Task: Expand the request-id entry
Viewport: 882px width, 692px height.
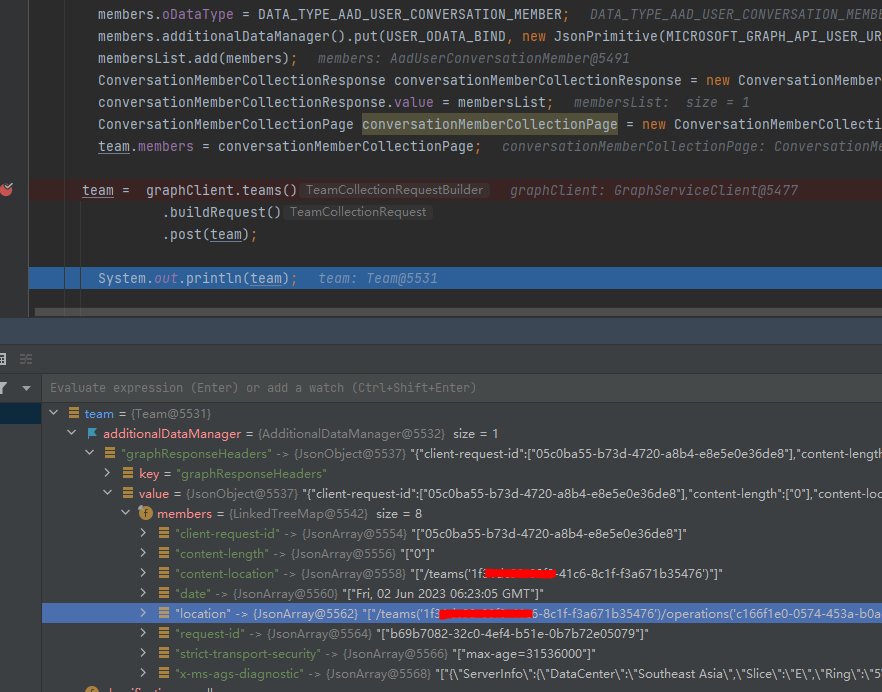Action: [x=143, y=633]
